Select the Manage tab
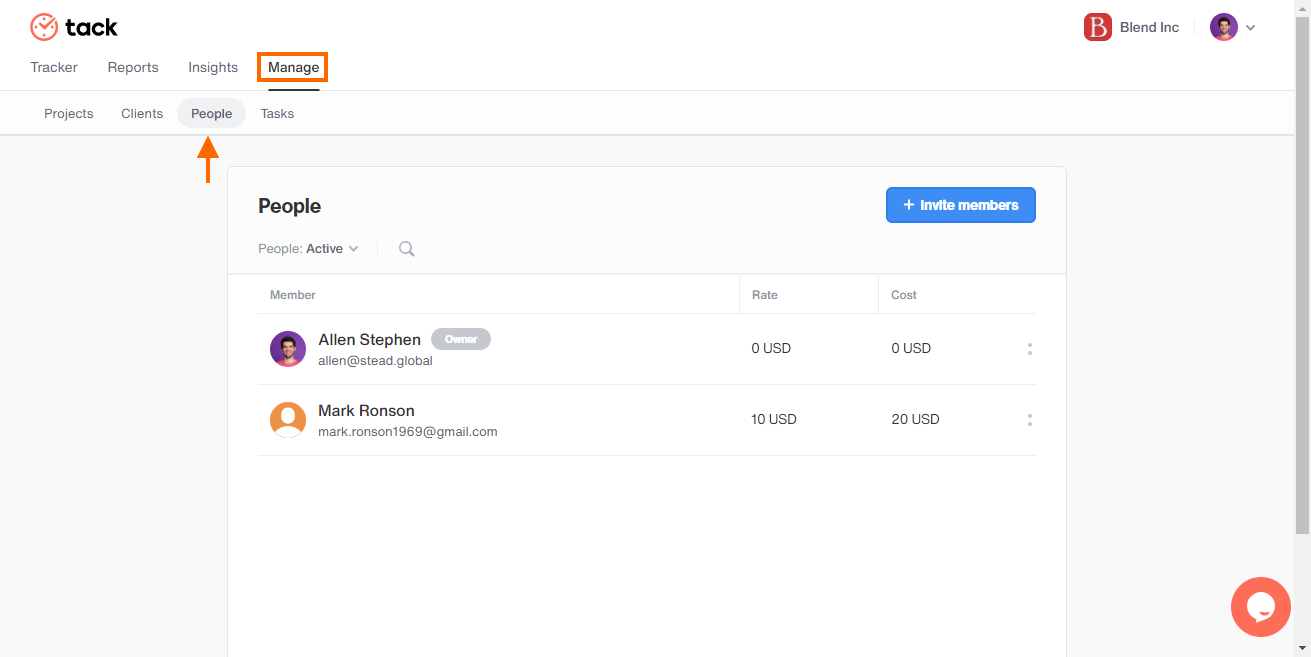This screenshot has height=657, width=1311. point(293,68)
